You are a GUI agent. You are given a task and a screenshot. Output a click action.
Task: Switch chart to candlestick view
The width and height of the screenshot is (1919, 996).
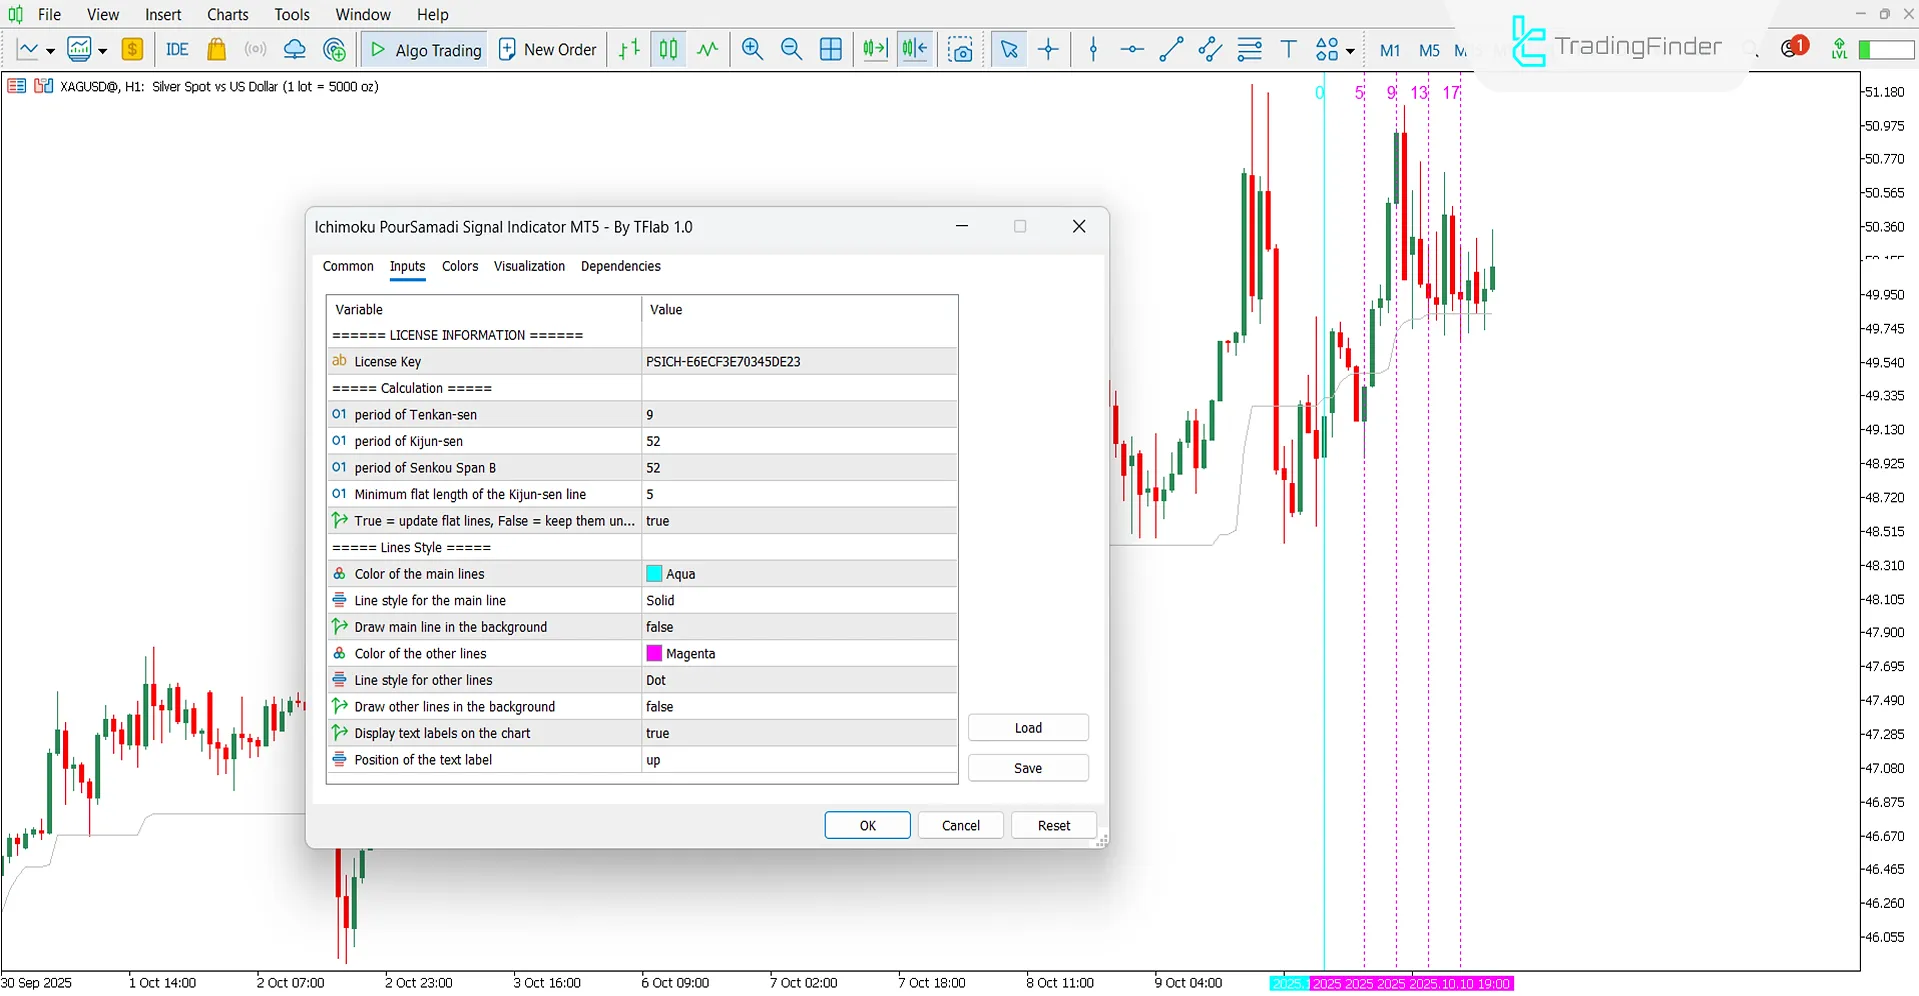point(667,49)
